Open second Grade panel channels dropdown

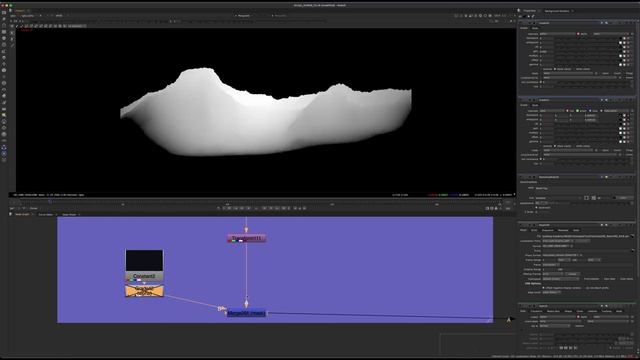[x=552, y=111]
